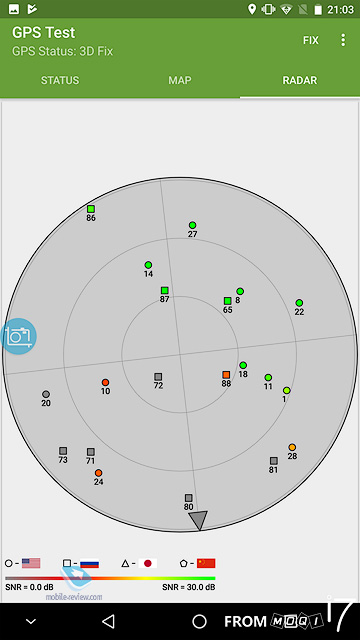
Task: Tap the floating screenshot camera button
Action: pyautogui.click(x=18, y=336)
